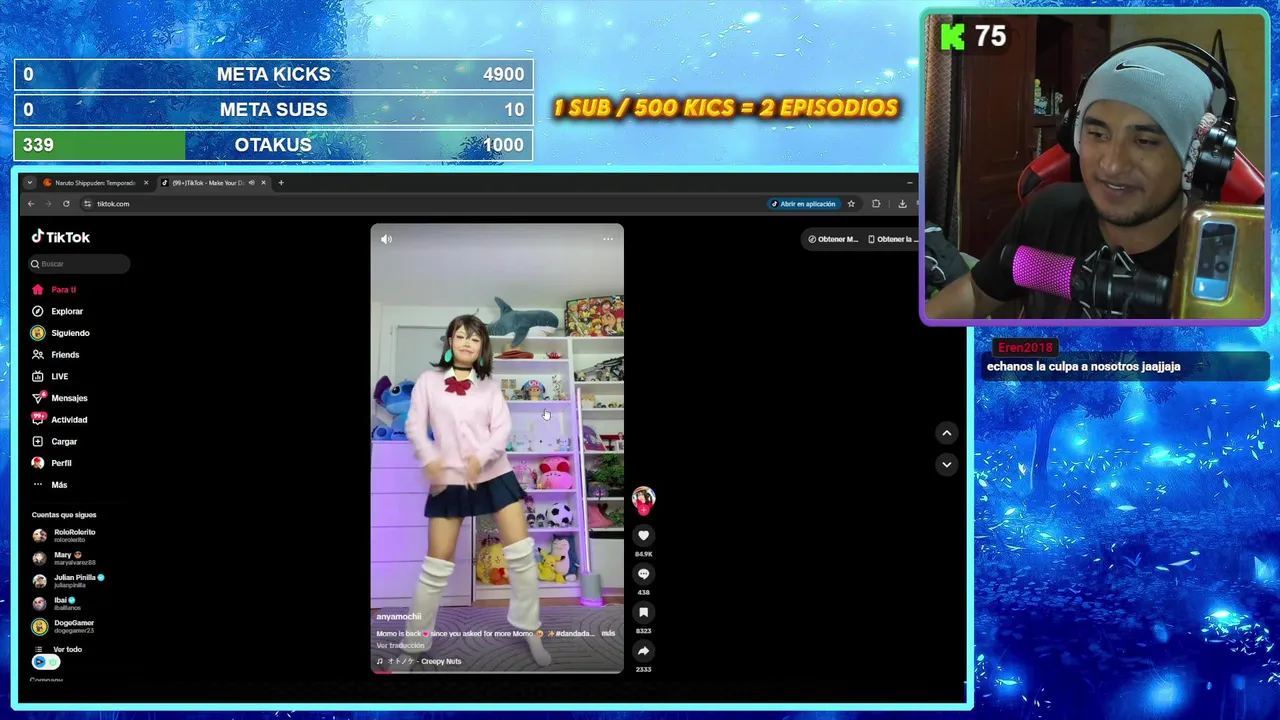Screen dimensions: 1280x720
Task: Like the video with heart icon
Action: tap(643, 535)
